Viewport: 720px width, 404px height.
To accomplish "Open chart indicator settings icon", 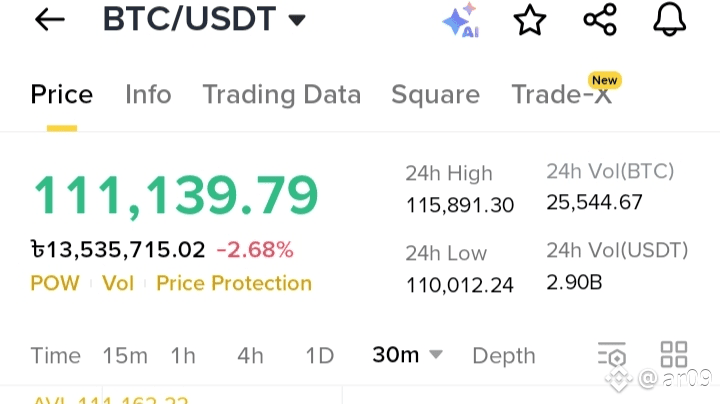I will tap(611, 355).
